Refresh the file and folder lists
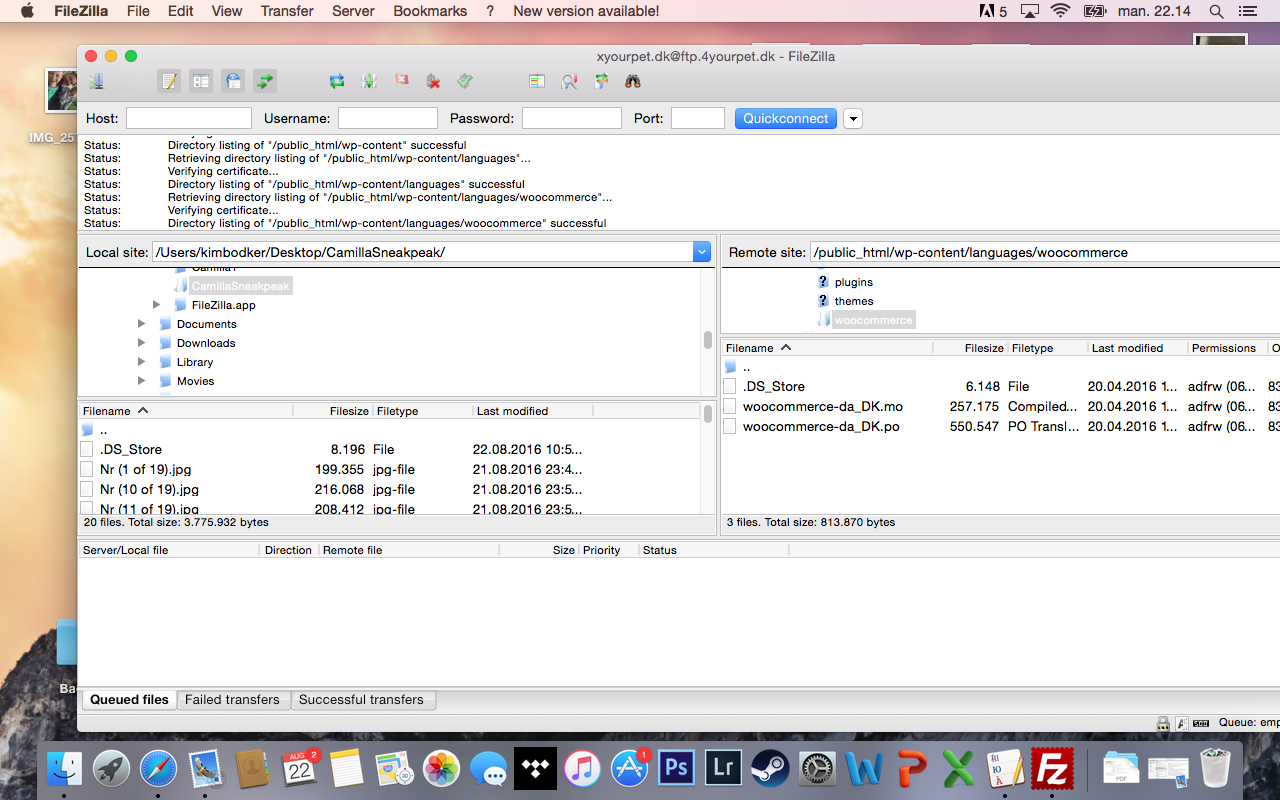 (337, 81)
